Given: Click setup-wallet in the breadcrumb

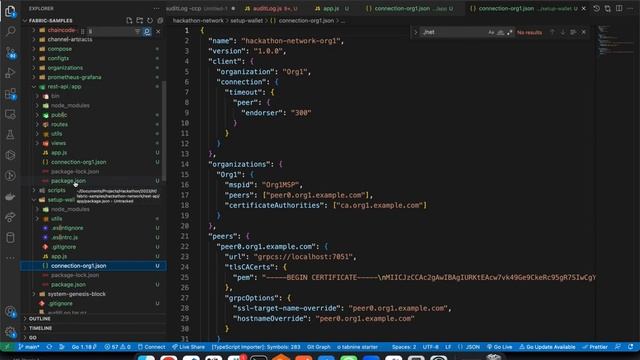Looking at the screenshot, I should pos(246,20).
